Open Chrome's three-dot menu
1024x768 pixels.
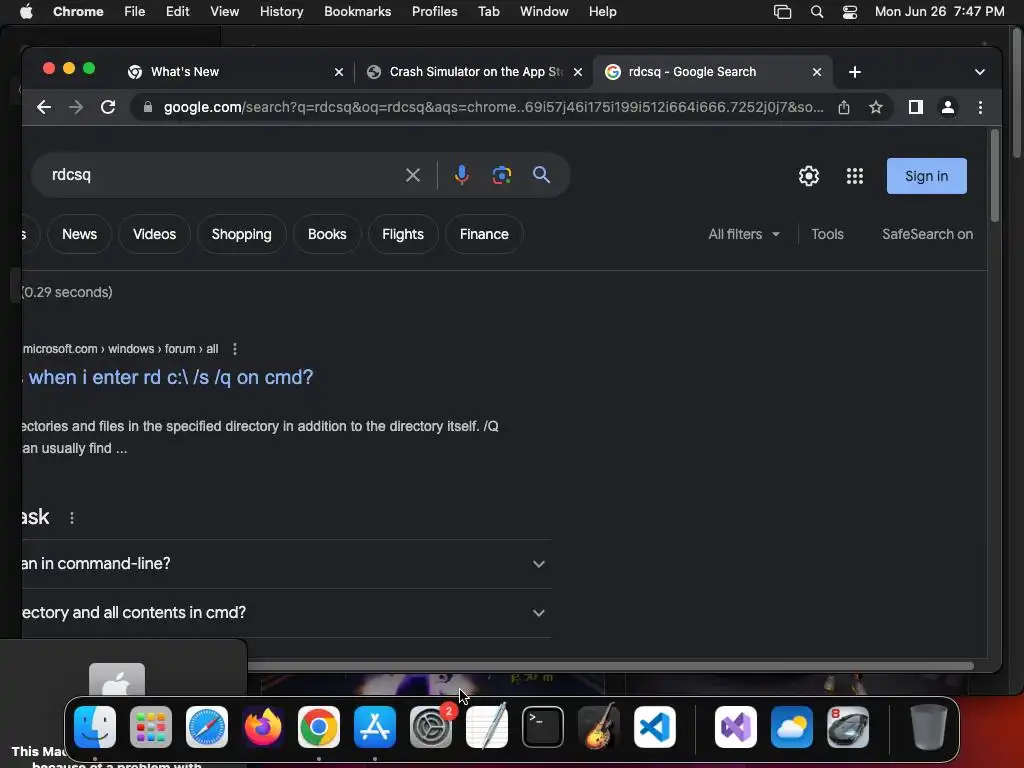coord(980,107)
